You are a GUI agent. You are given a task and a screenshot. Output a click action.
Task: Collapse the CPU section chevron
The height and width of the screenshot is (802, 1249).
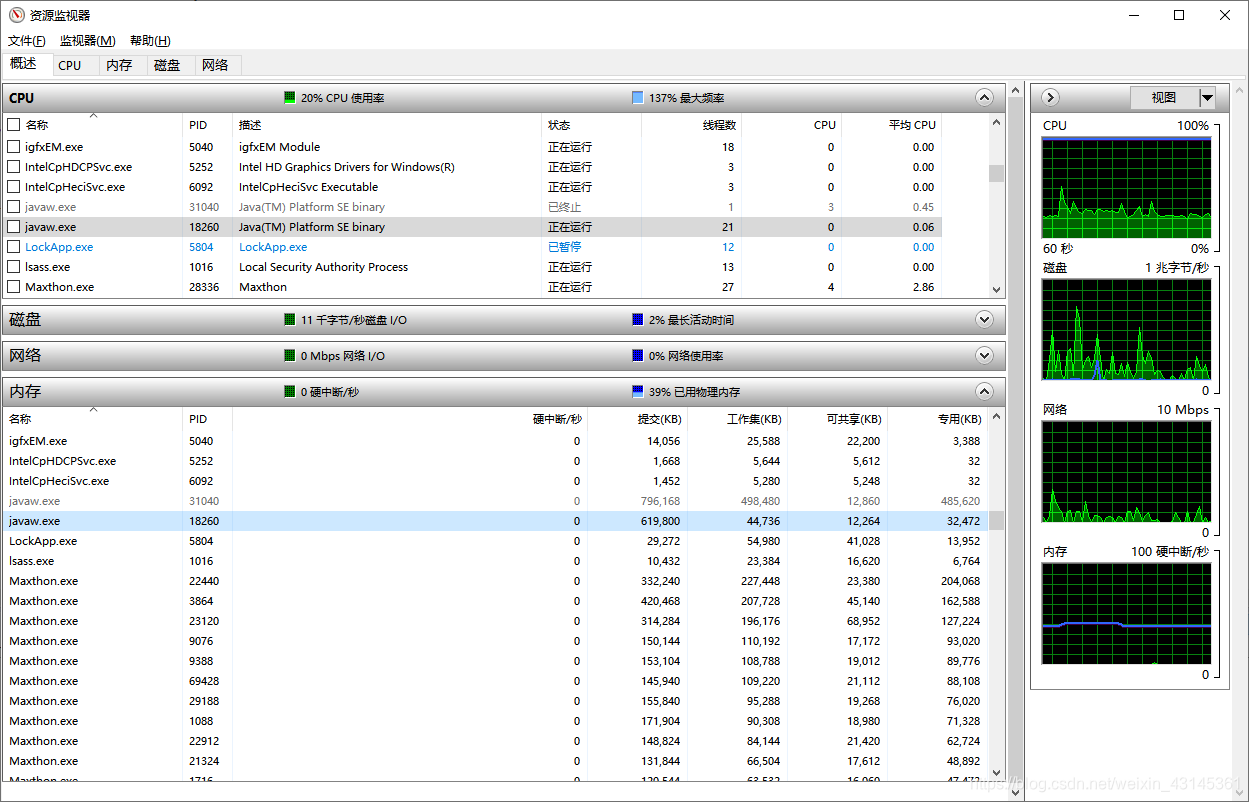click(984, 98)
